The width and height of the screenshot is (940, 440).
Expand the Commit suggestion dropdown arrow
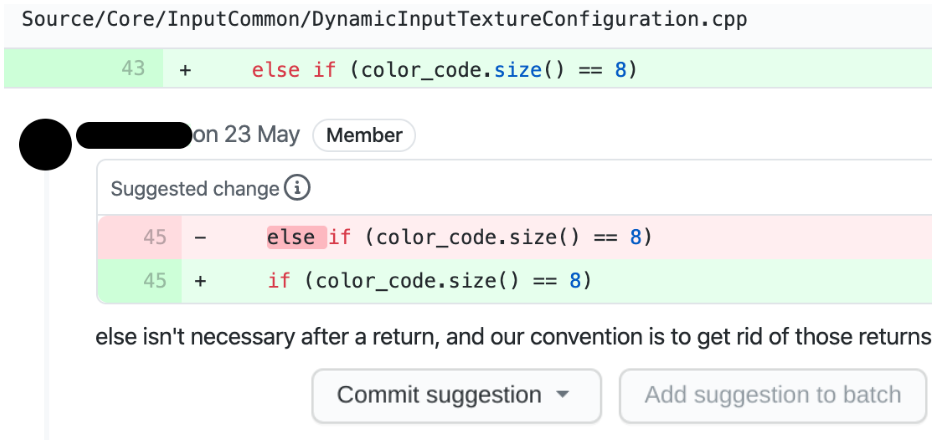point(563,395)
